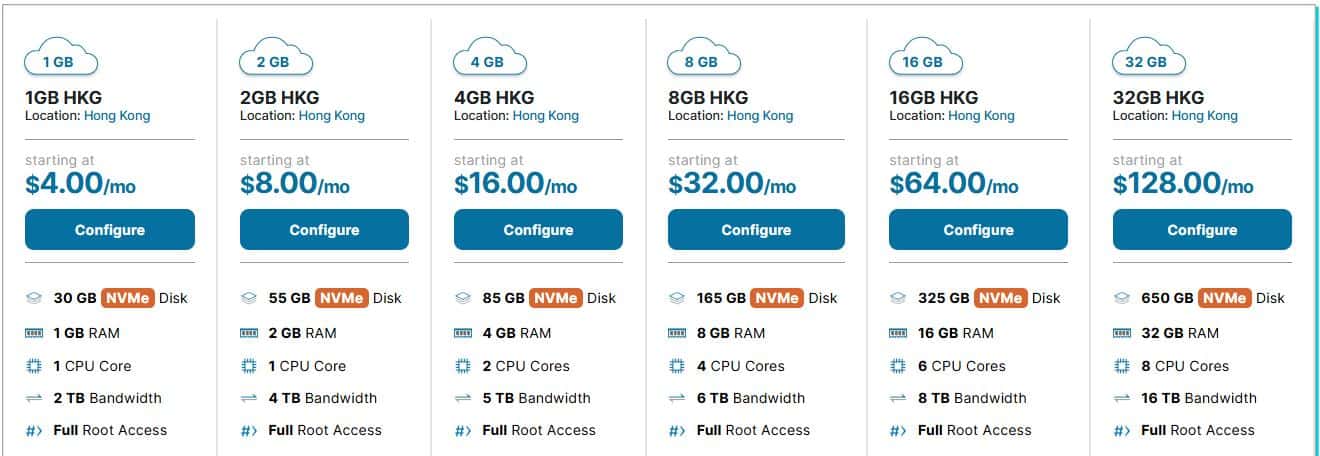Configure the 4GB HKG plan
1320x456 pixels.
click(x=538, y=230)
